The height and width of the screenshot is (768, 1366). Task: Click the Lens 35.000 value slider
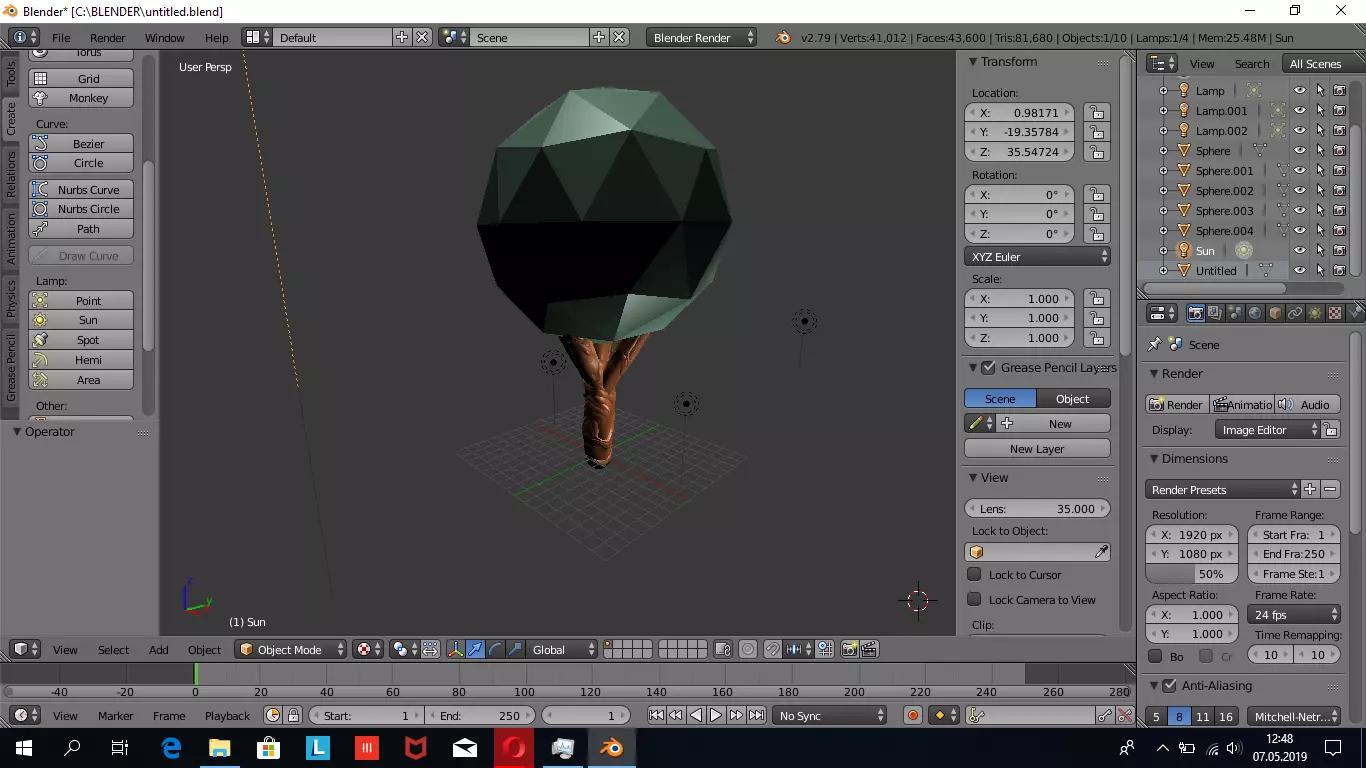pos(1037,508)
